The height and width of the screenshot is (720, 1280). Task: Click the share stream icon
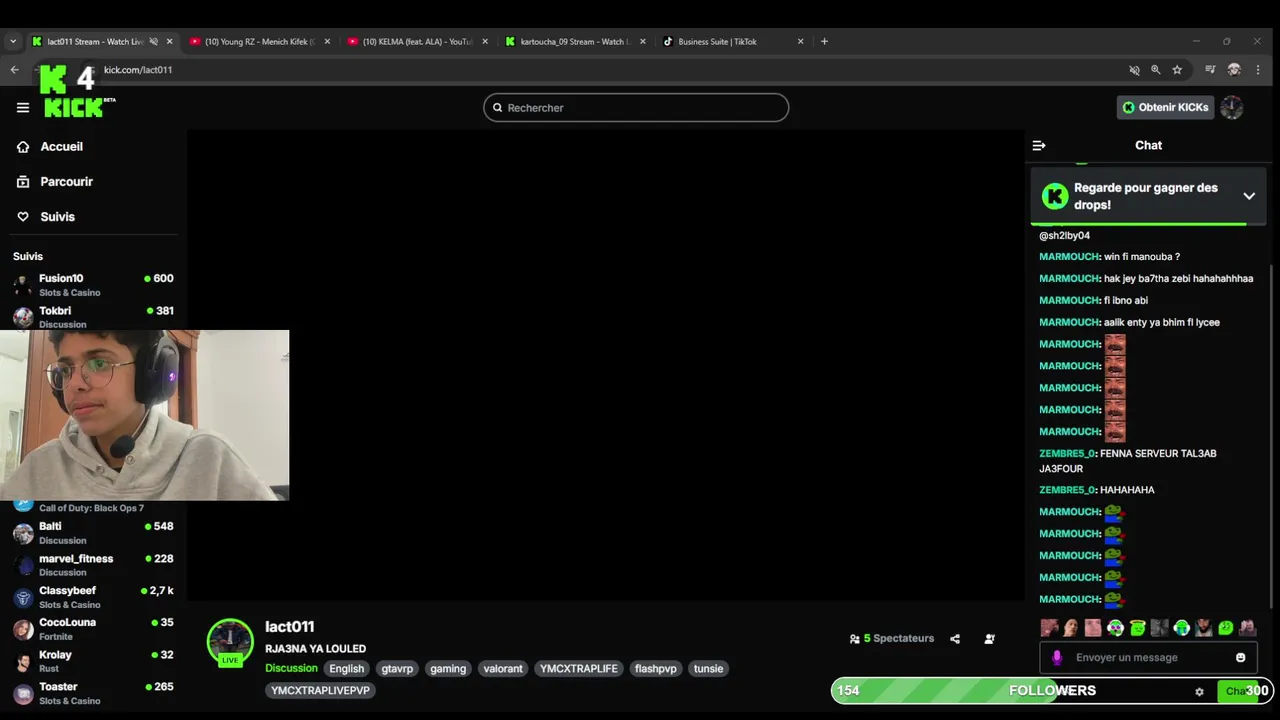955,639
